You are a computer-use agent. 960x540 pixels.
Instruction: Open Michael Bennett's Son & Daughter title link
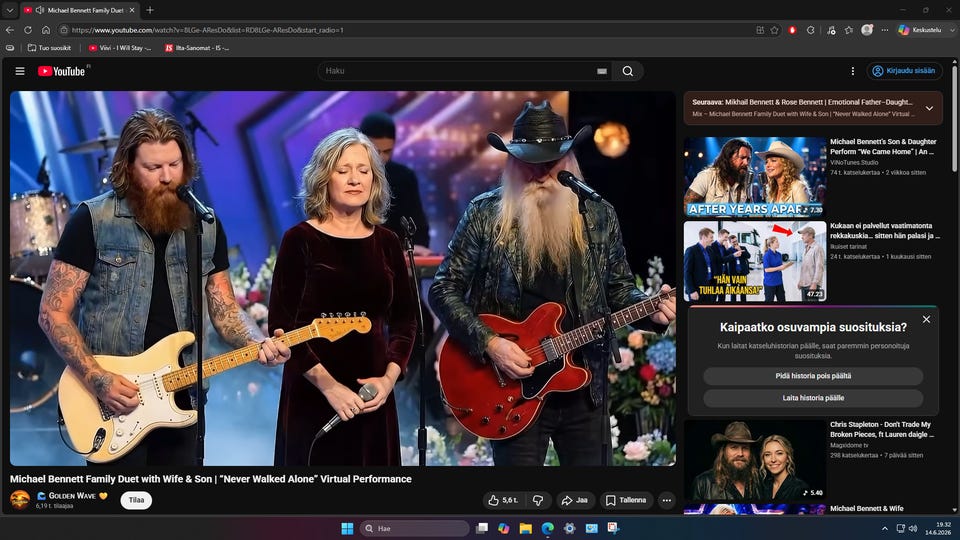click(883, 146)
